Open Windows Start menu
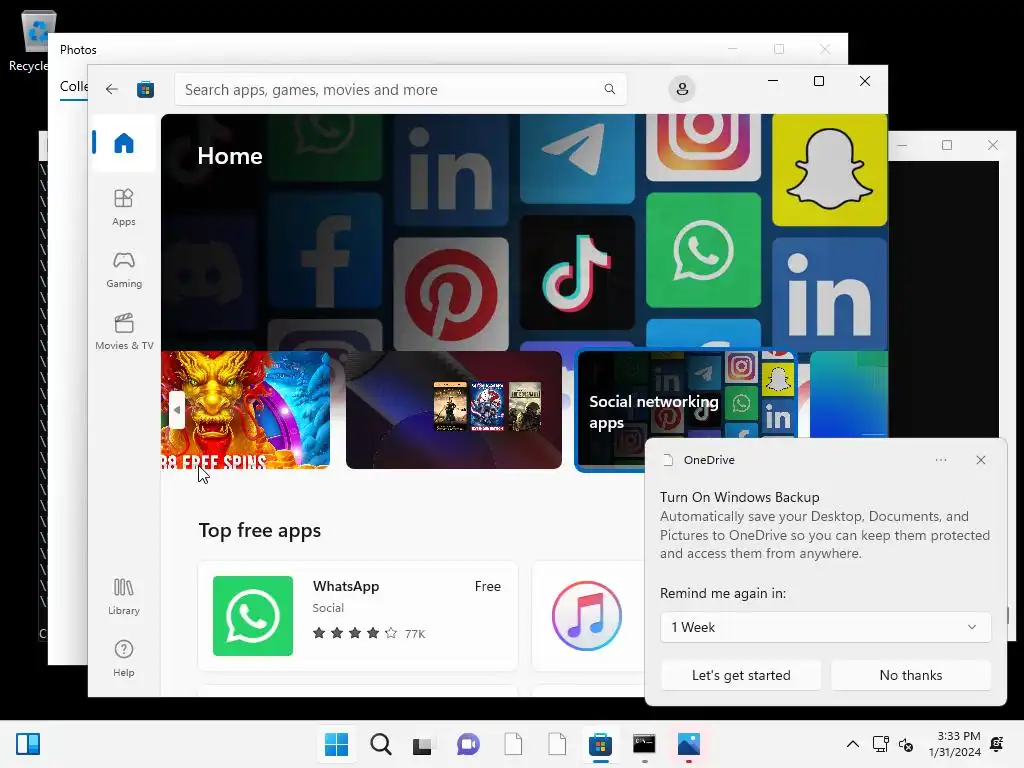1024x768 pixels. [x=336, y=744]
